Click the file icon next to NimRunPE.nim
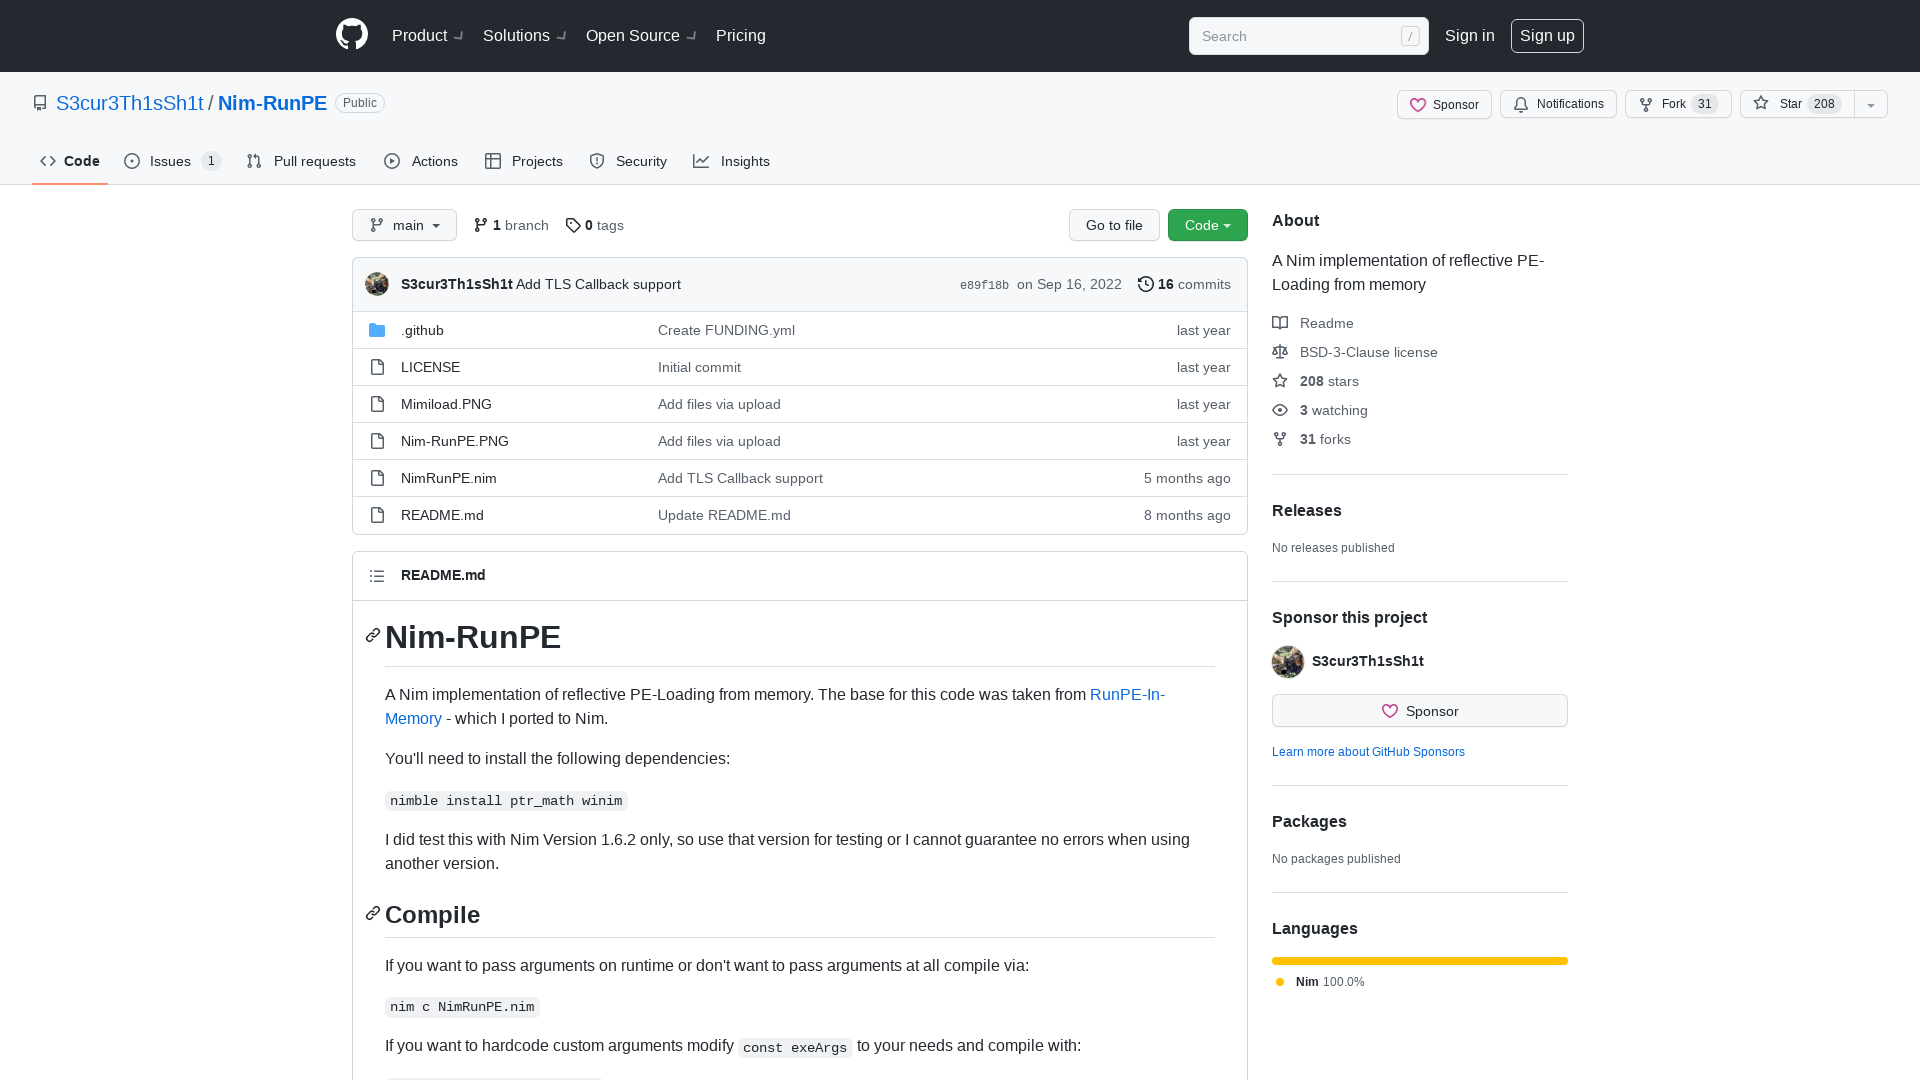 [377, 478]
